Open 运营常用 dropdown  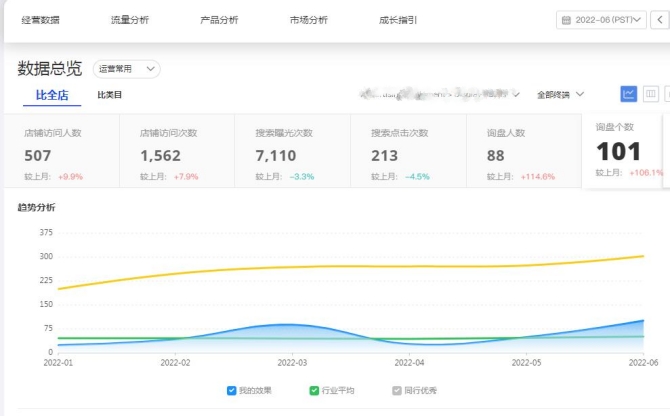point(126,69)
